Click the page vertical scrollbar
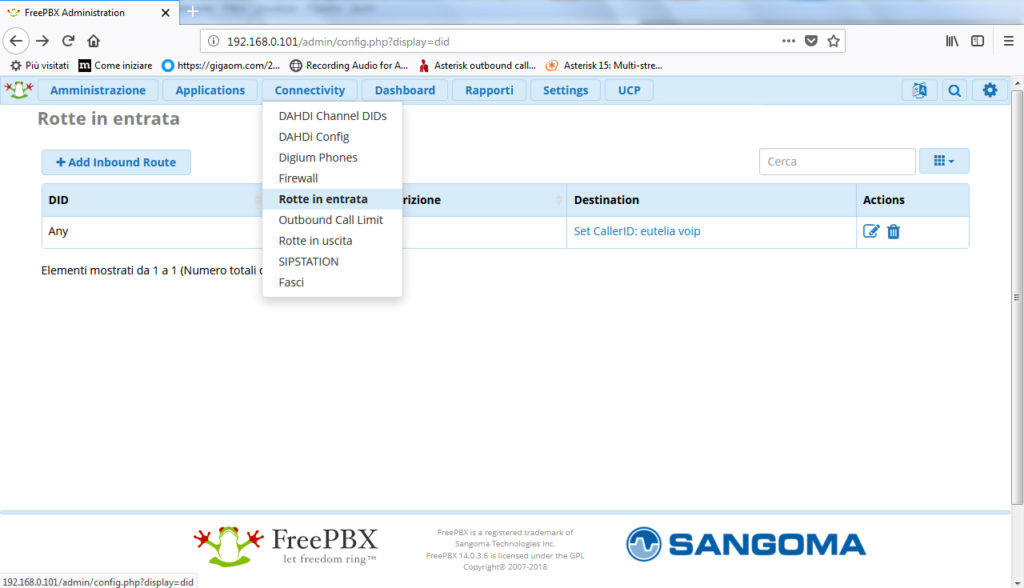Image resolution: width=1024 pixels, height=588 pixels. click(1017, 297)
